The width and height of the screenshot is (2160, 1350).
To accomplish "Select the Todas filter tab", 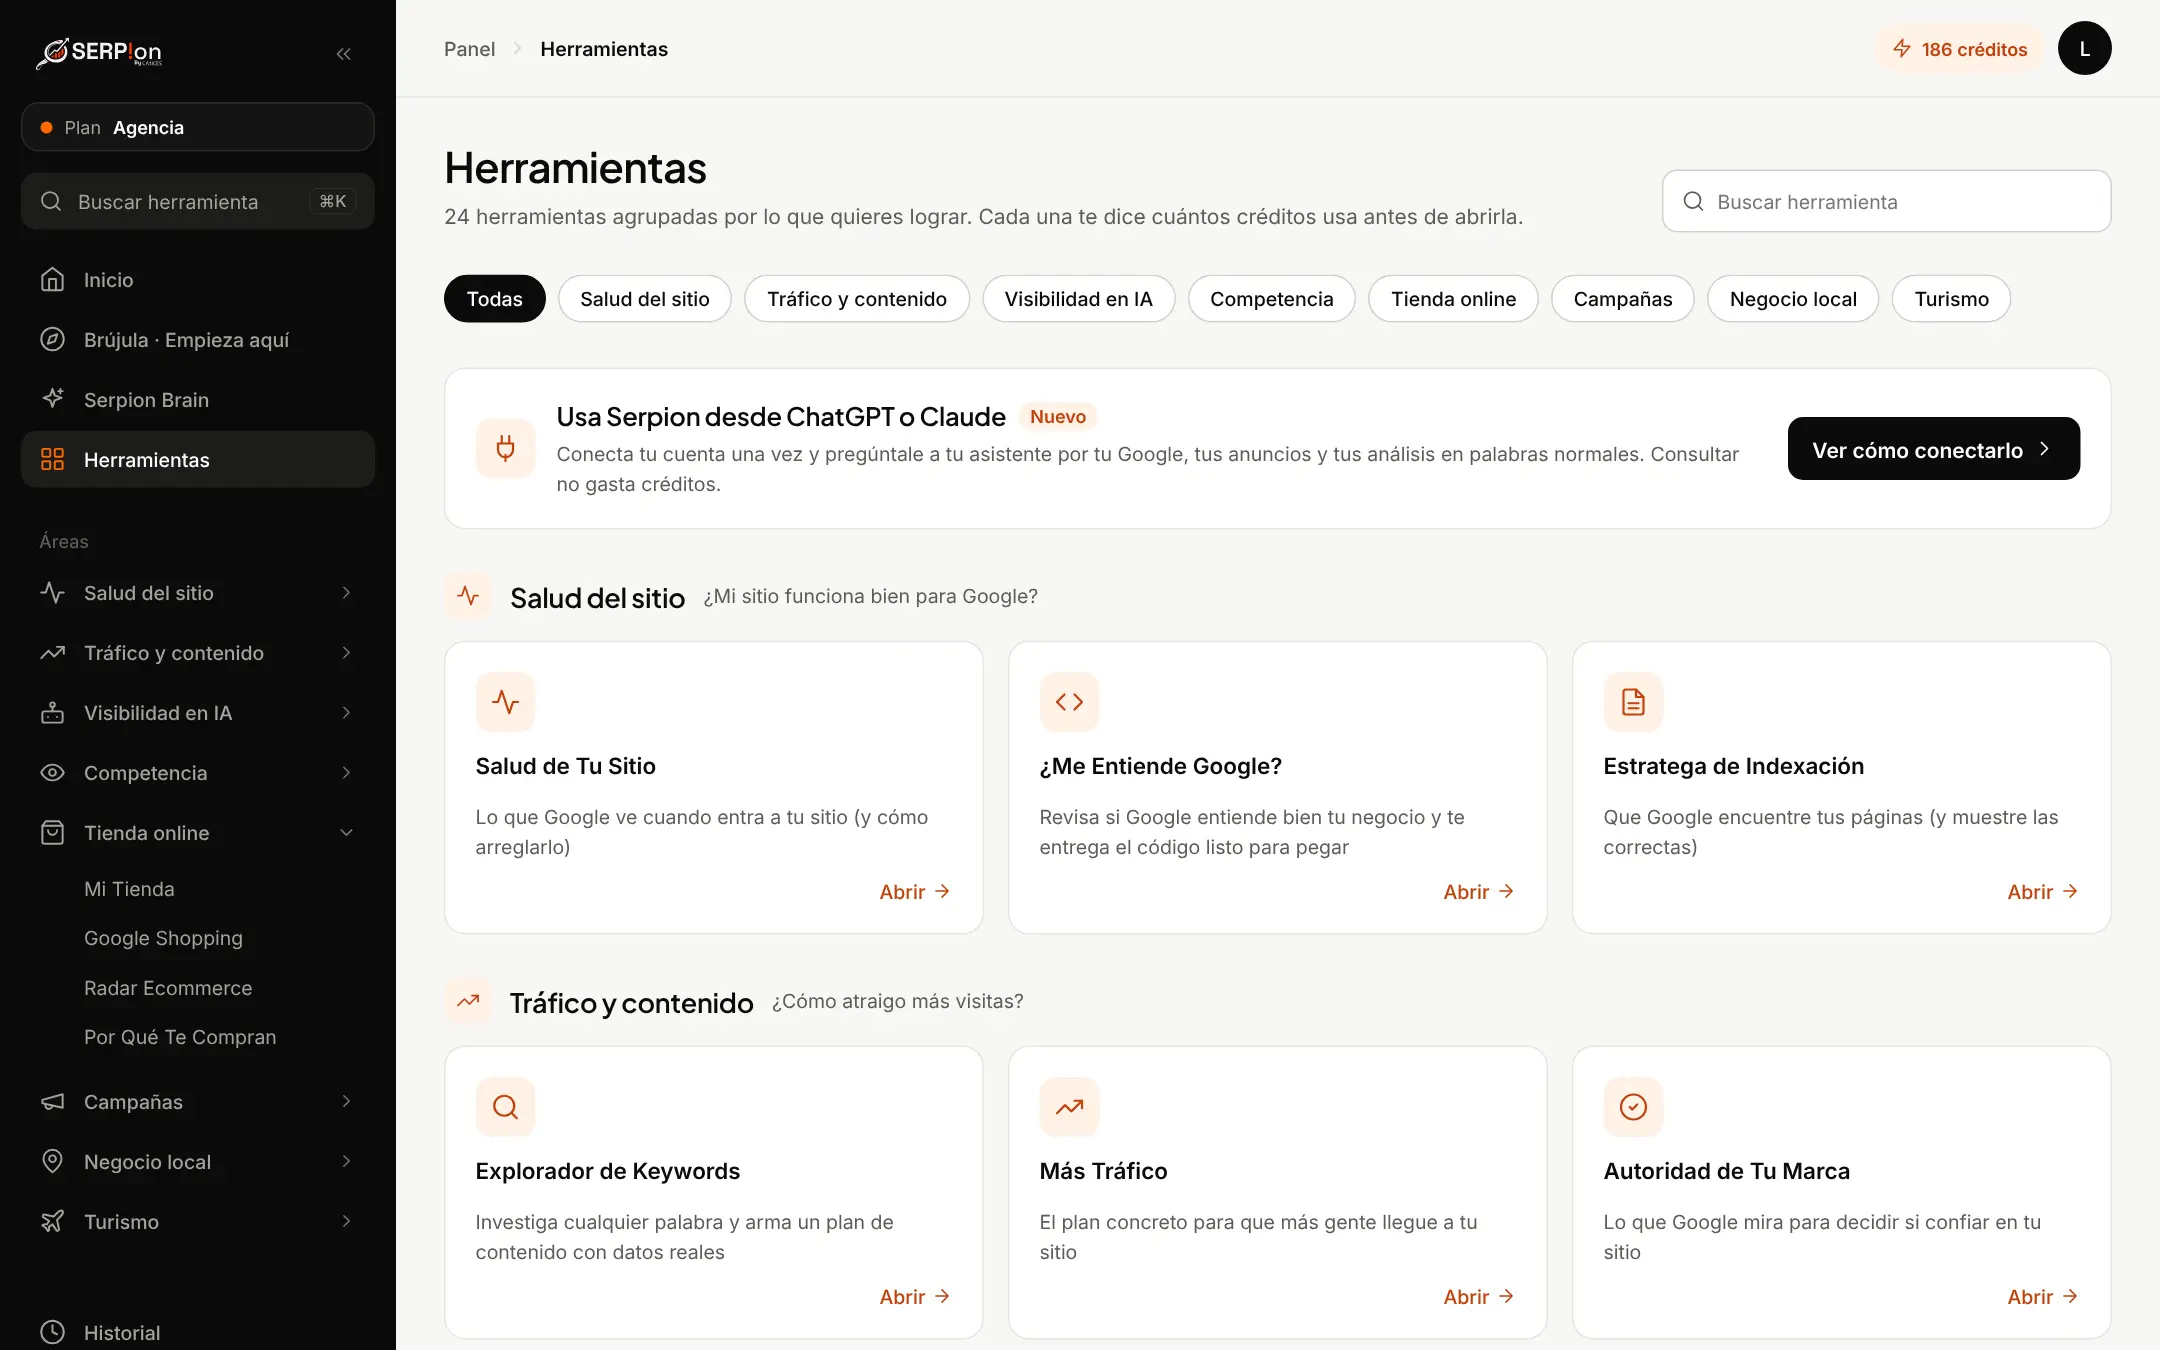I will 494,299.
